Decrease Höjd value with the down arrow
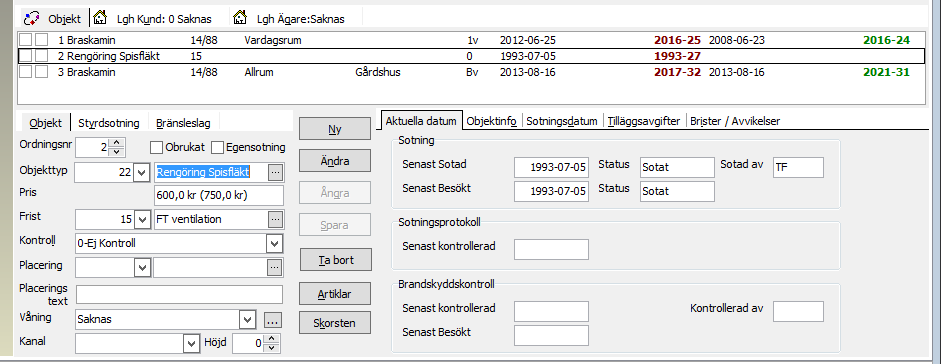The width and height of the screenshot is (941, 364). click(274, 348)
